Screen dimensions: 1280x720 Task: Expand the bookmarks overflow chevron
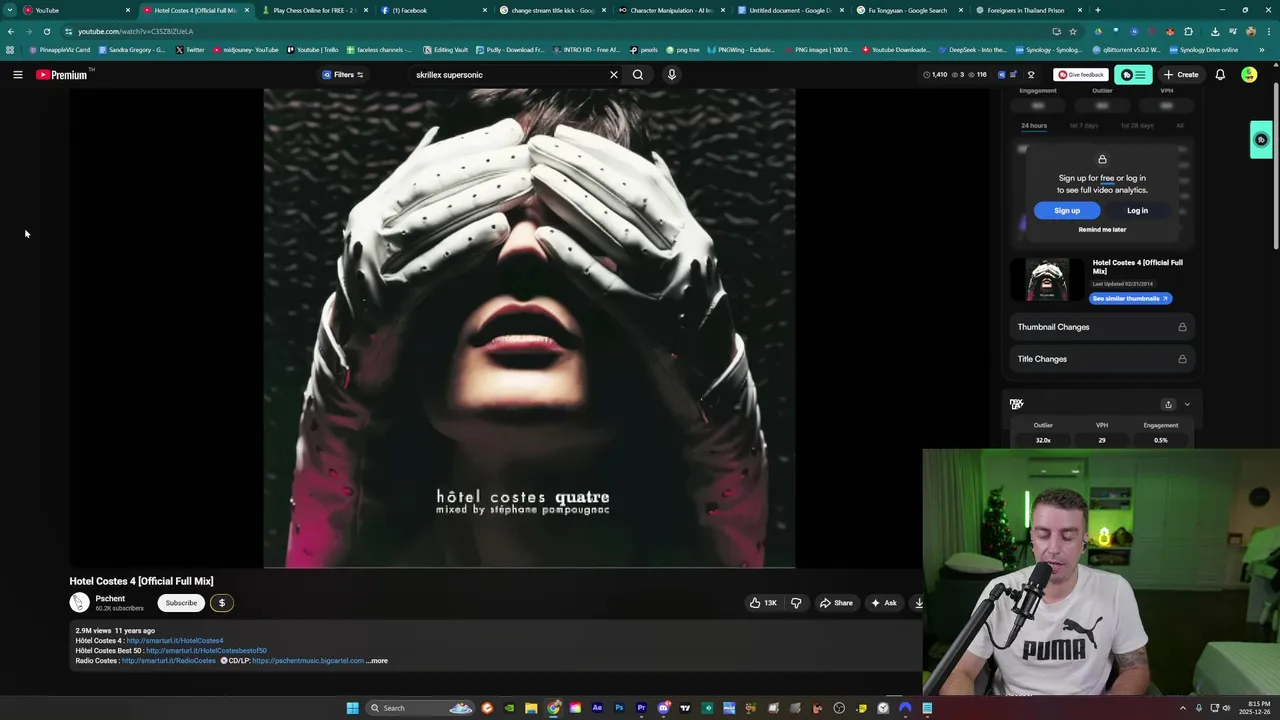click(x=1262, y=49)
